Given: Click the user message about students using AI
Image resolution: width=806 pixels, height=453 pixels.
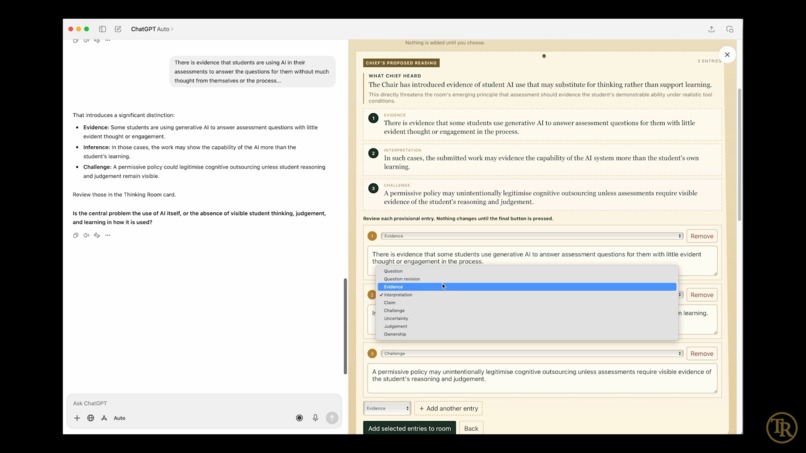Looking at the screenshot, I should click(x=252, y=71).
